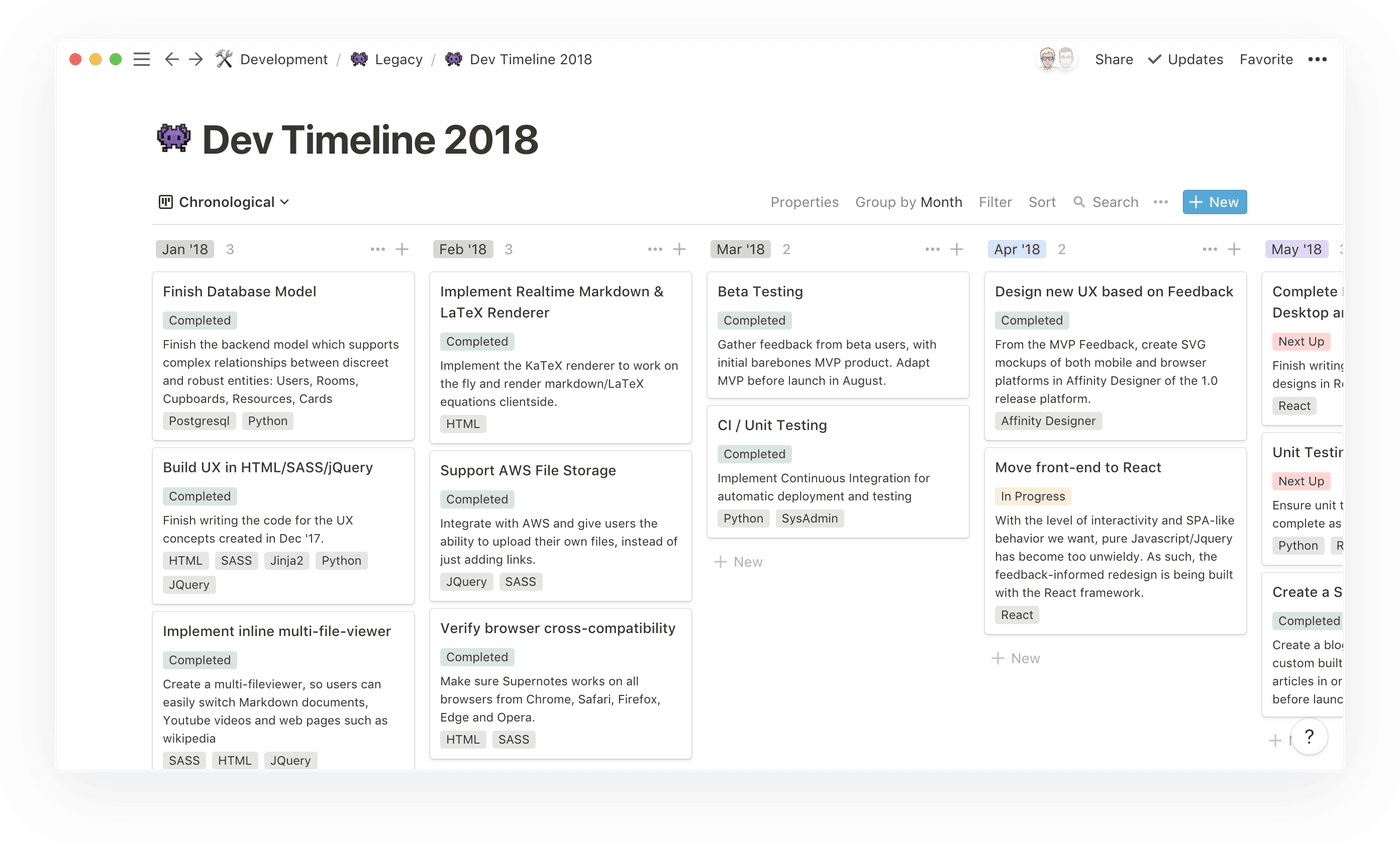Navigate back using the left arrow icon
This screenshot has width=1400, height=843.
(171, 59)
